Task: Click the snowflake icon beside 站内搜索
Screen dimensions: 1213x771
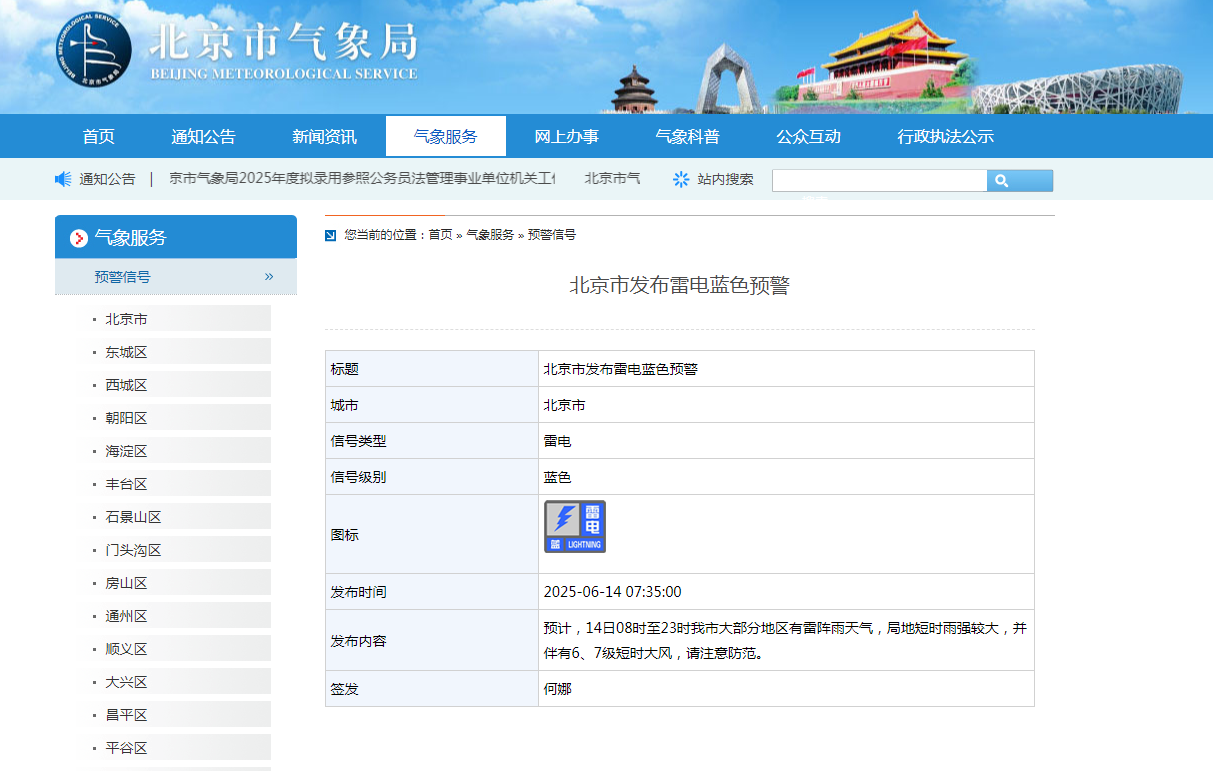Action: click(681, 179)
